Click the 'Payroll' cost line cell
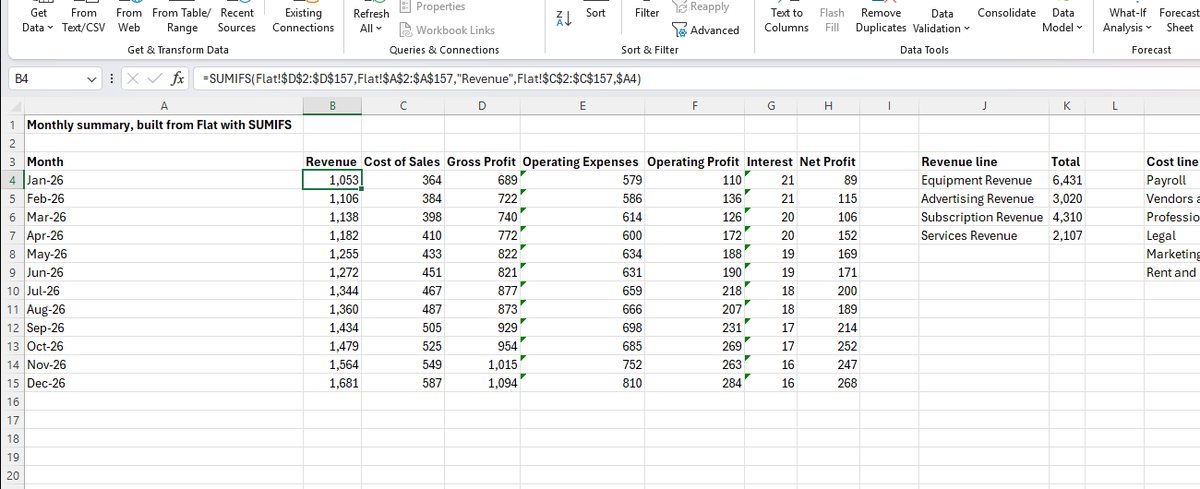 point(1171,181)
